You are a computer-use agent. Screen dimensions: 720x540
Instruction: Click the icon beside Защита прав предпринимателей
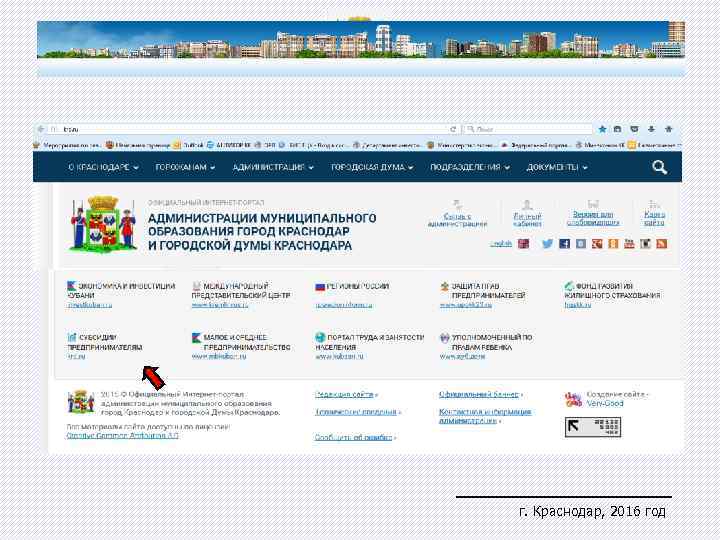coord(444,287)
